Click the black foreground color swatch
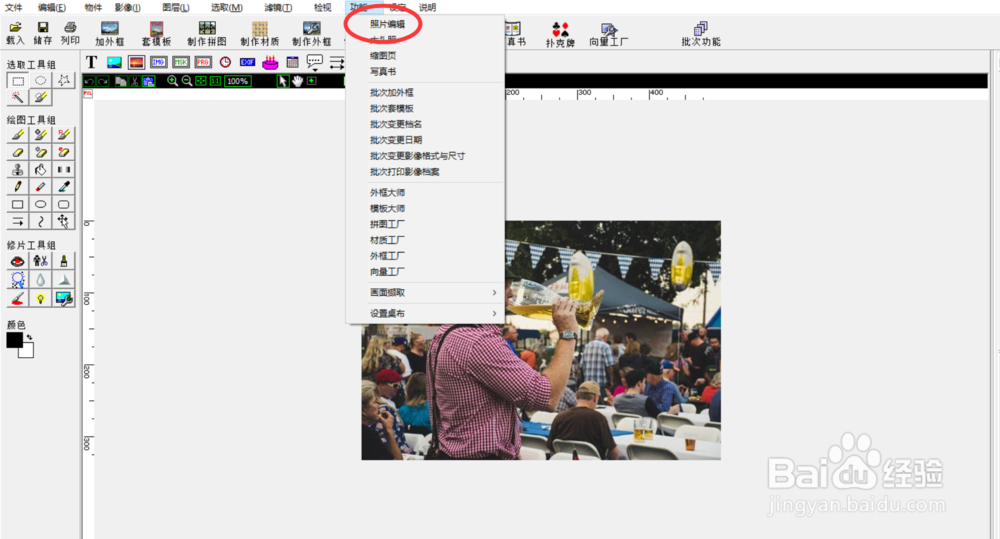The width and height of the screenshot is (1000, 539). (14, 340)
